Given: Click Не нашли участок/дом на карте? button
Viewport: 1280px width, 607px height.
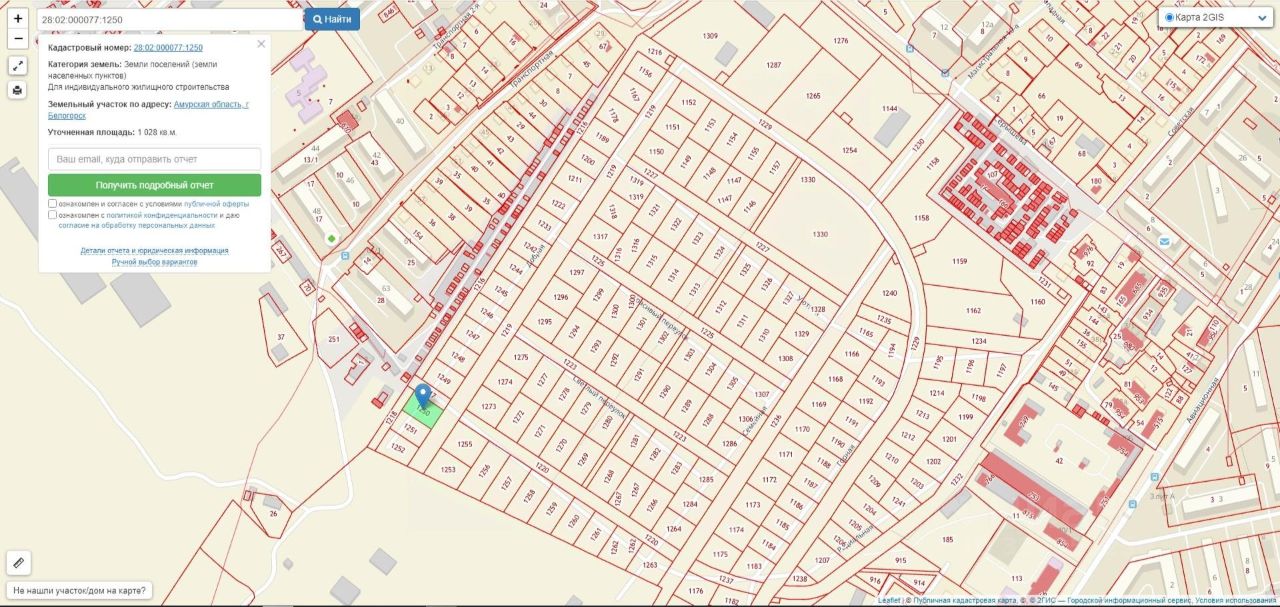Looking at the screenshot, I should [x=78, y=590].
